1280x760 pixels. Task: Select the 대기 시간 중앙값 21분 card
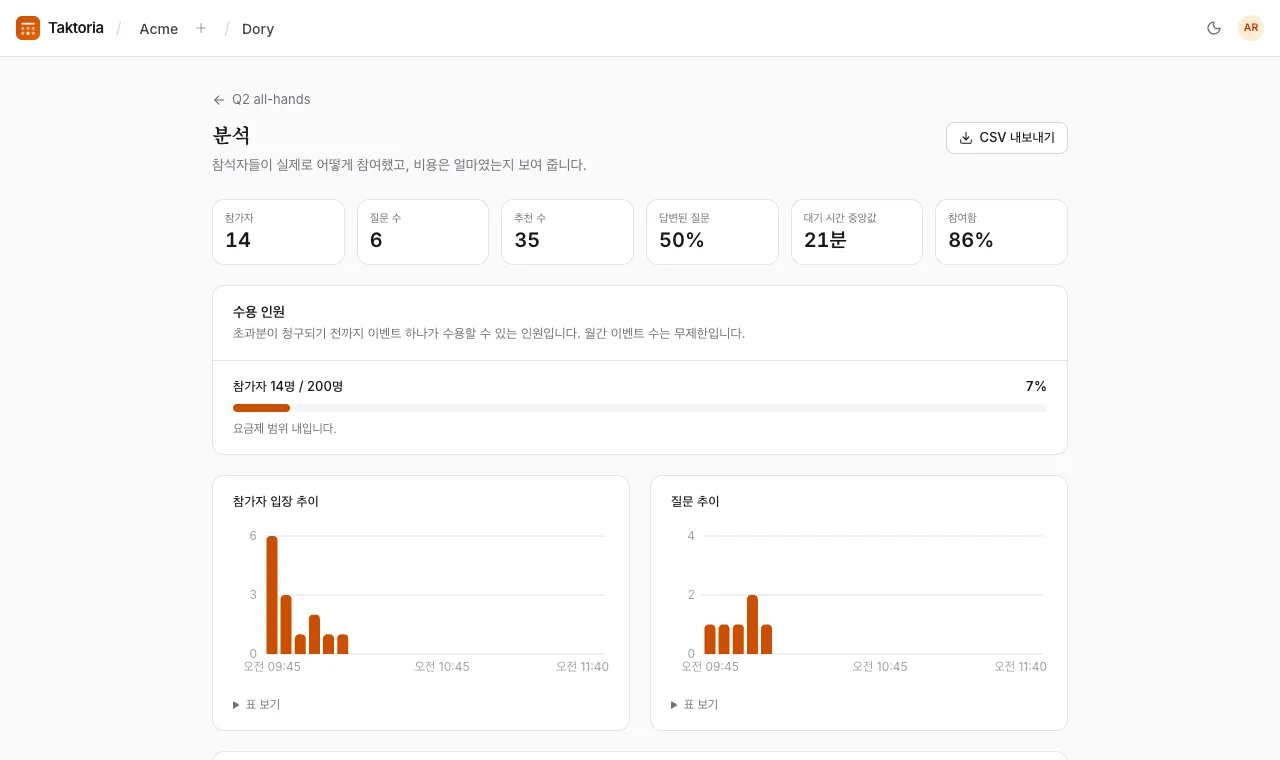click(857, 232)
